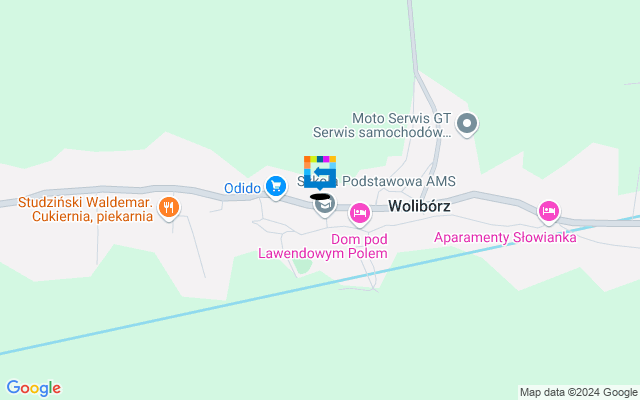The height and width of the screenshot is (400, 640).
Task: Select the Odido text label
Action: tap(242, 188)
